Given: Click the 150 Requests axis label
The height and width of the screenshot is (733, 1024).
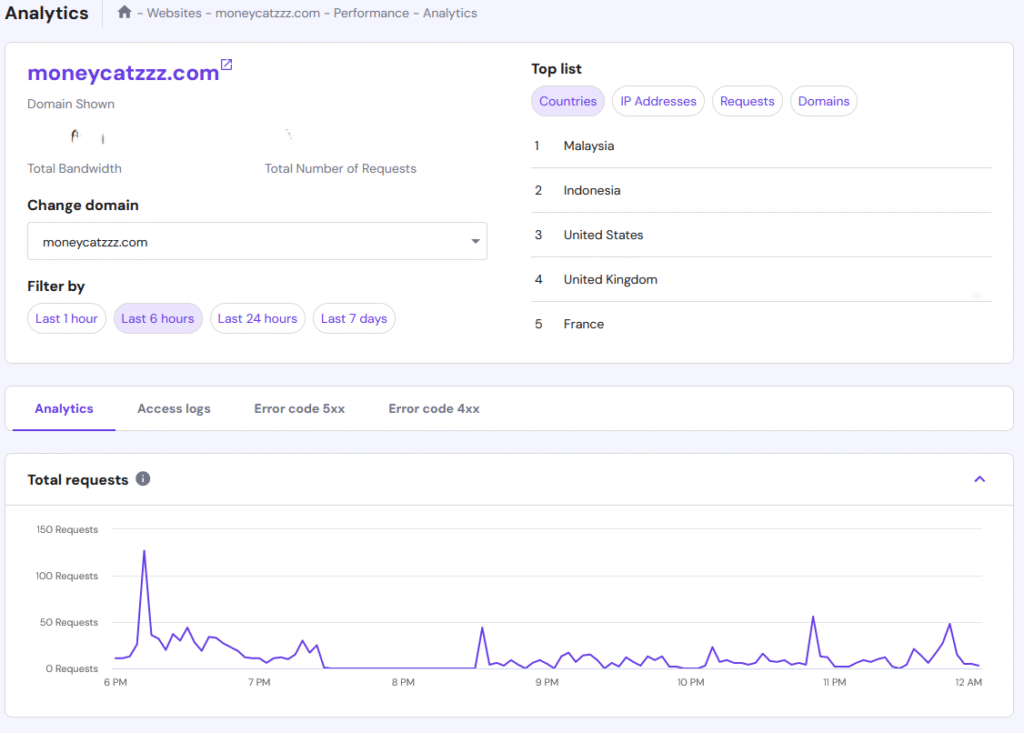Looking at the screenshot, I should (x=67, y=529).
